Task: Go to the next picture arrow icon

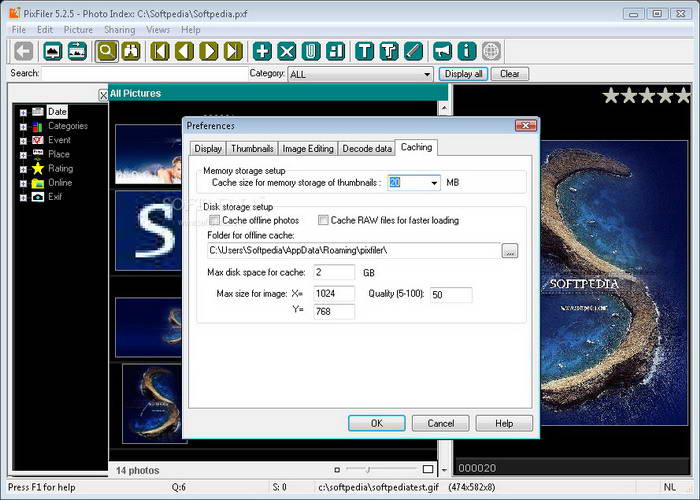Action: coord(210,51)
